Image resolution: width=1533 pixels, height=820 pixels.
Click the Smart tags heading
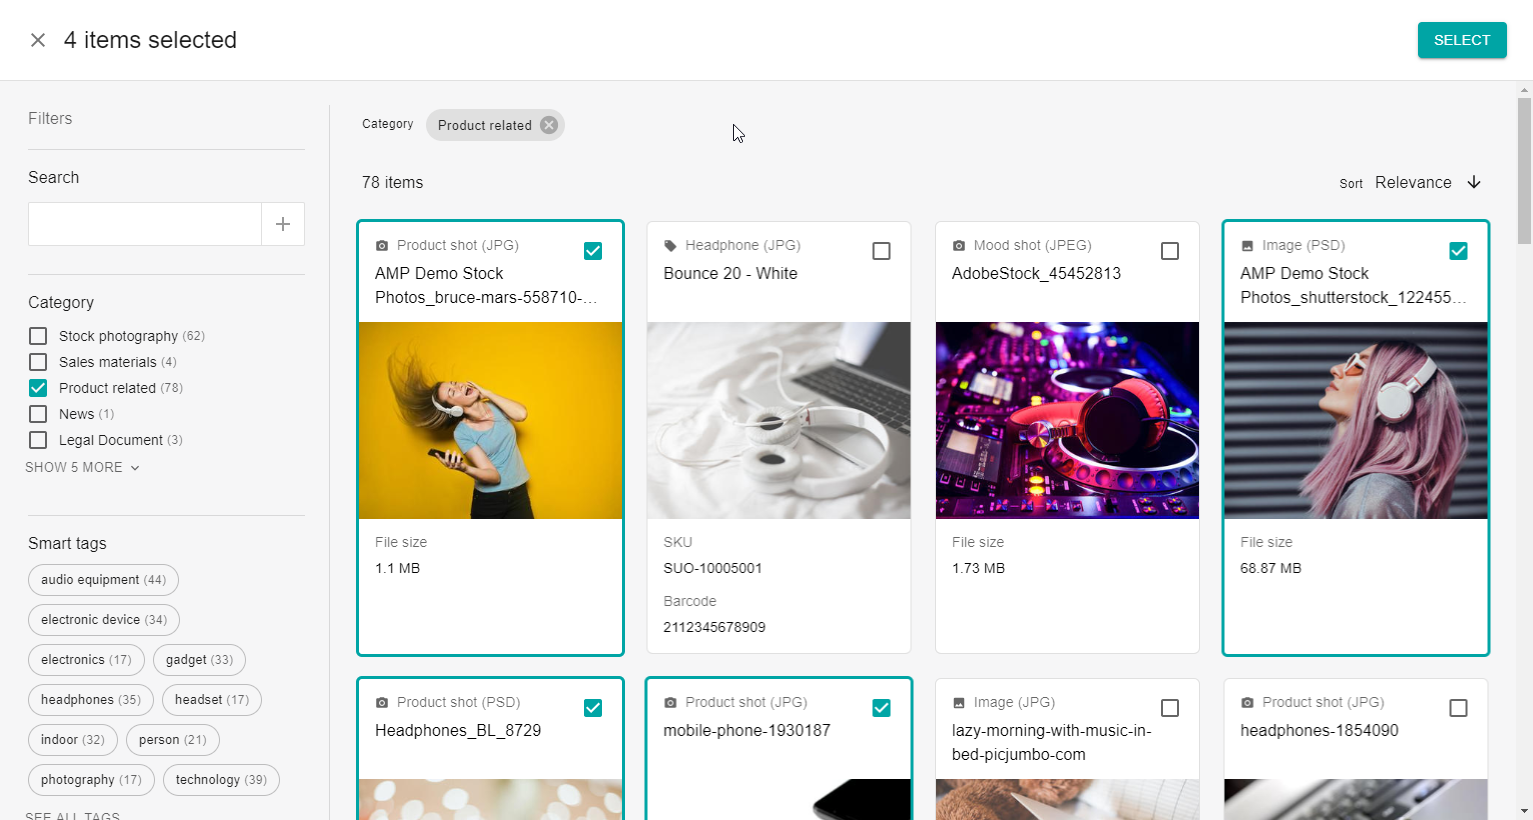click(67, 543)
